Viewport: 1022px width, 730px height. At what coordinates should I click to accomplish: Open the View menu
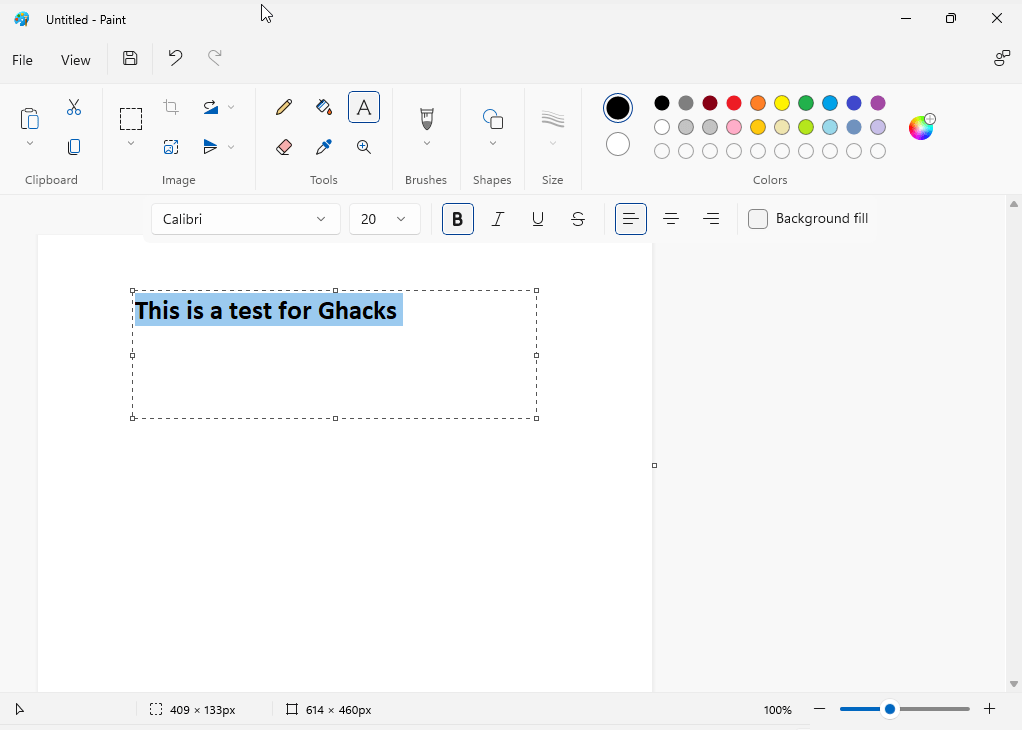pos(75,60)
